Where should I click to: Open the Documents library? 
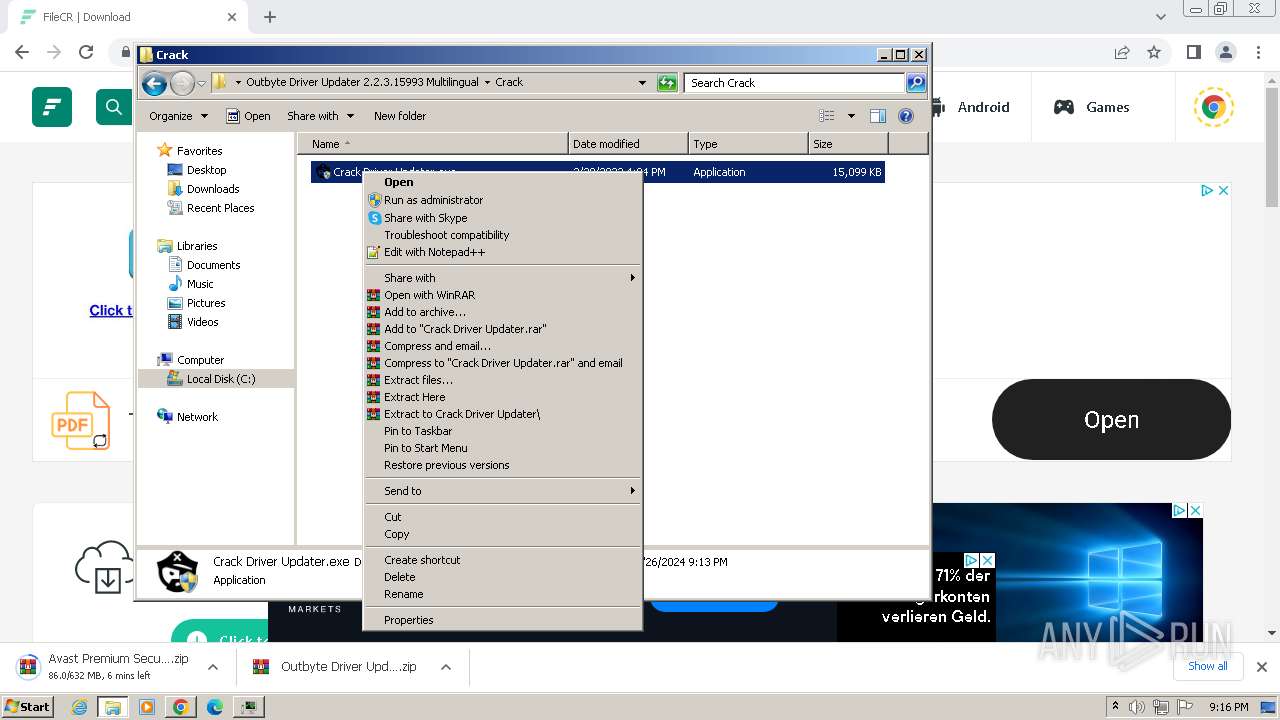tap(213, 265)
